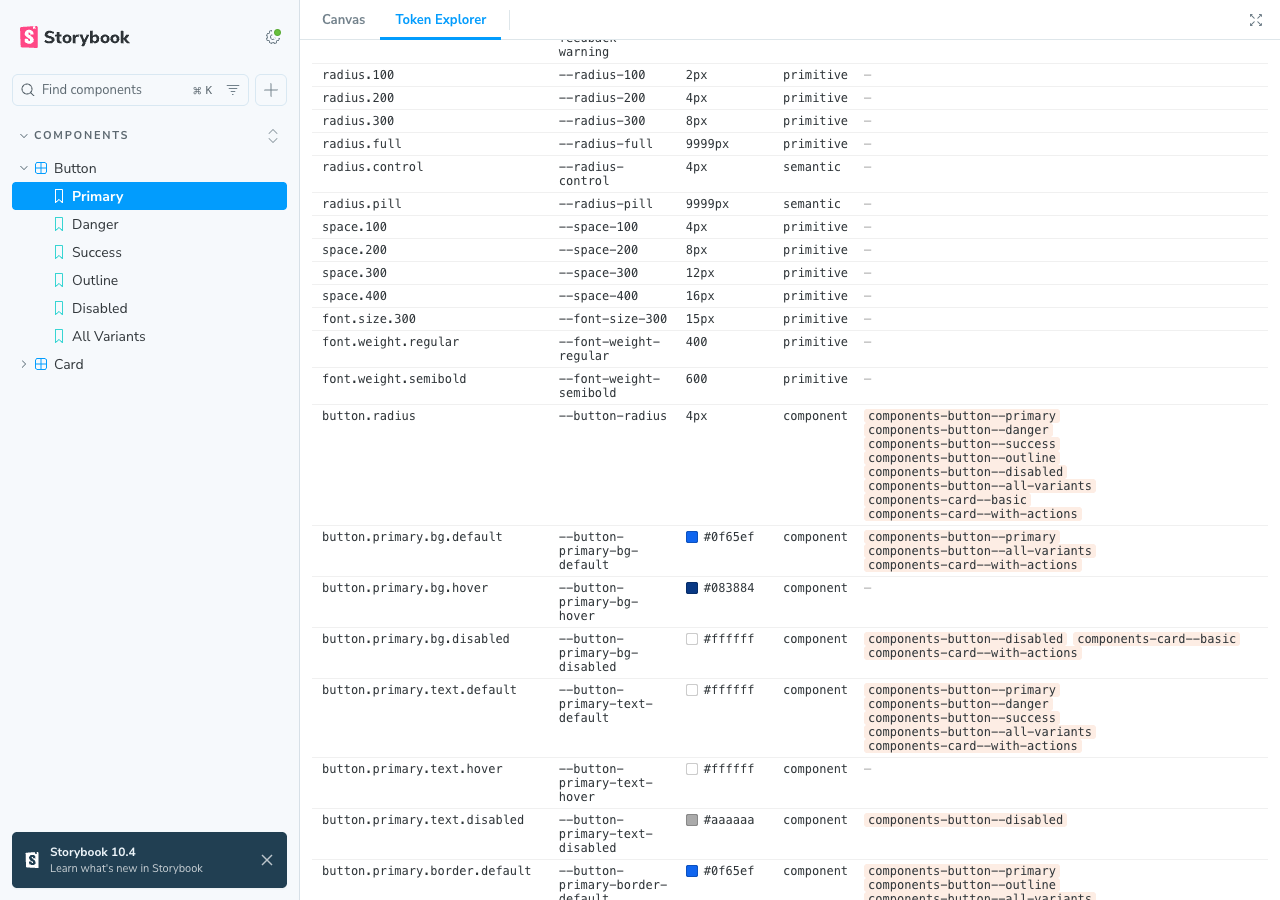
Task: Click the COMPONENTS section heading
Action: (81, 135)
